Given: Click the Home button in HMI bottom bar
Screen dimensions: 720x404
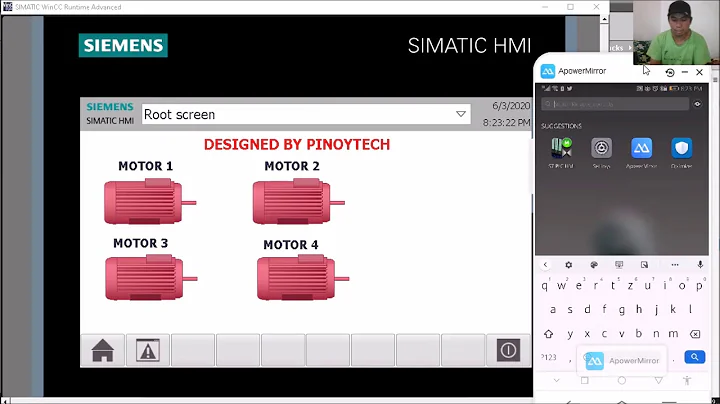Looking at the screenshot, I should [102, 350].
